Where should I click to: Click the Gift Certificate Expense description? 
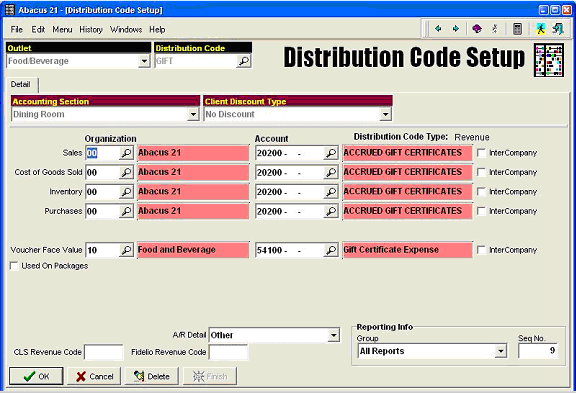tap(407, 250)
